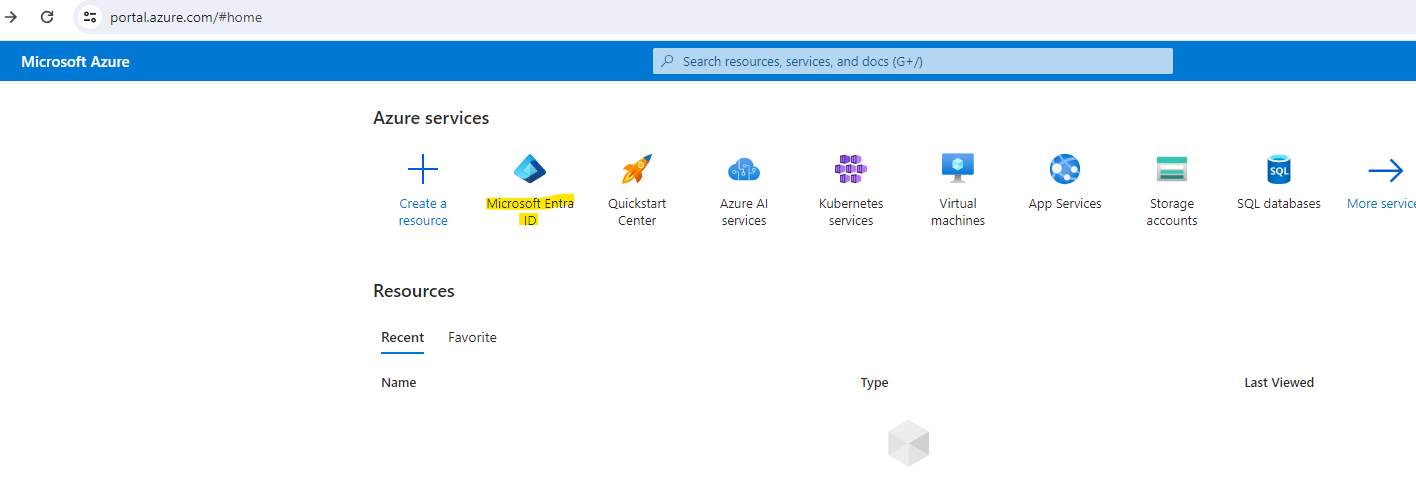Click the Resources section heading
This screenshot has width=1416, height=478.
coord(414,291)
